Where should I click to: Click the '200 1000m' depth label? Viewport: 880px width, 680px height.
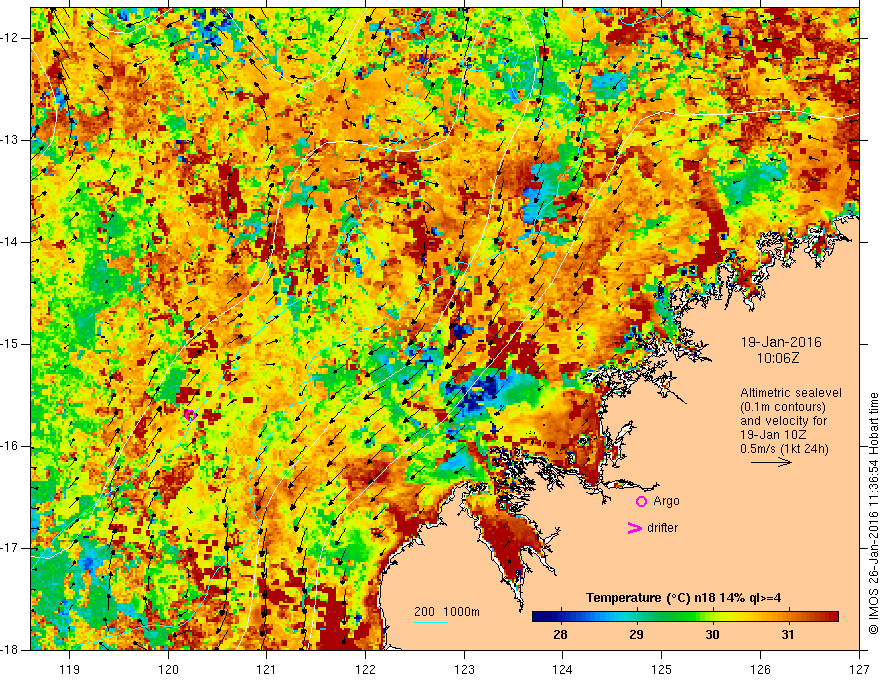[447, 612]
